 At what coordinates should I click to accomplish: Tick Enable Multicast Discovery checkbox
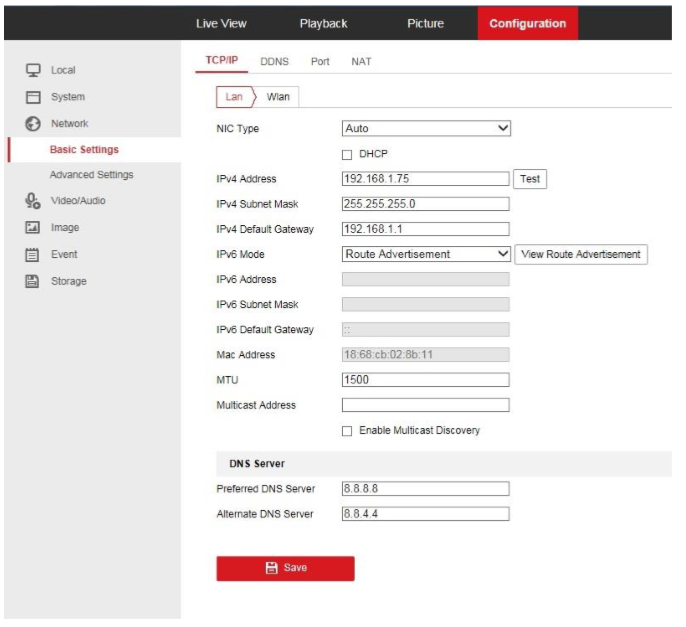tap(347, 431)
